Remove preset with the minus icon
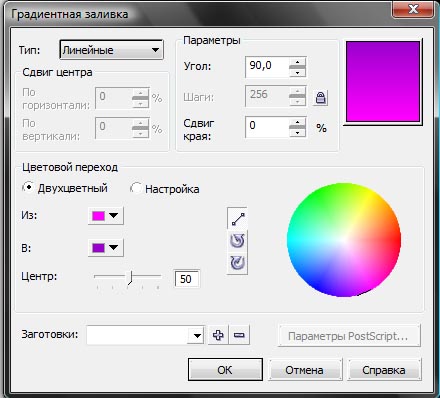The width and height of the screenshot is (440, 398). [x=239, y=335]
